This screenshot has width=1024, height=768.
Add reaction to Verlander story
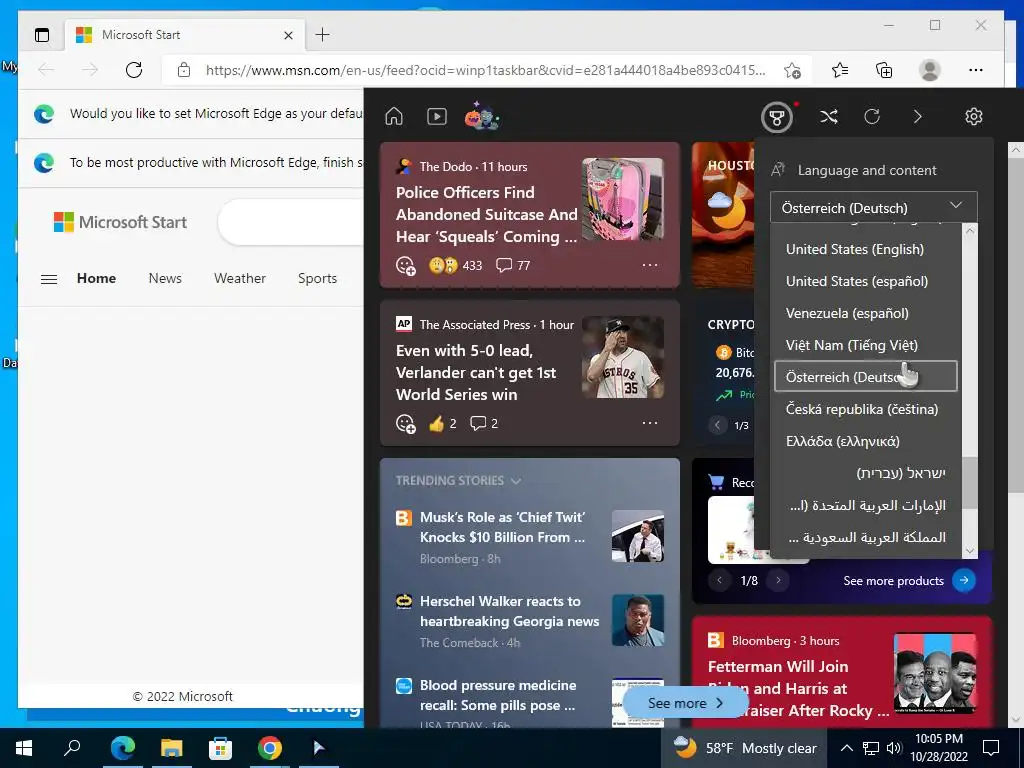406,424
